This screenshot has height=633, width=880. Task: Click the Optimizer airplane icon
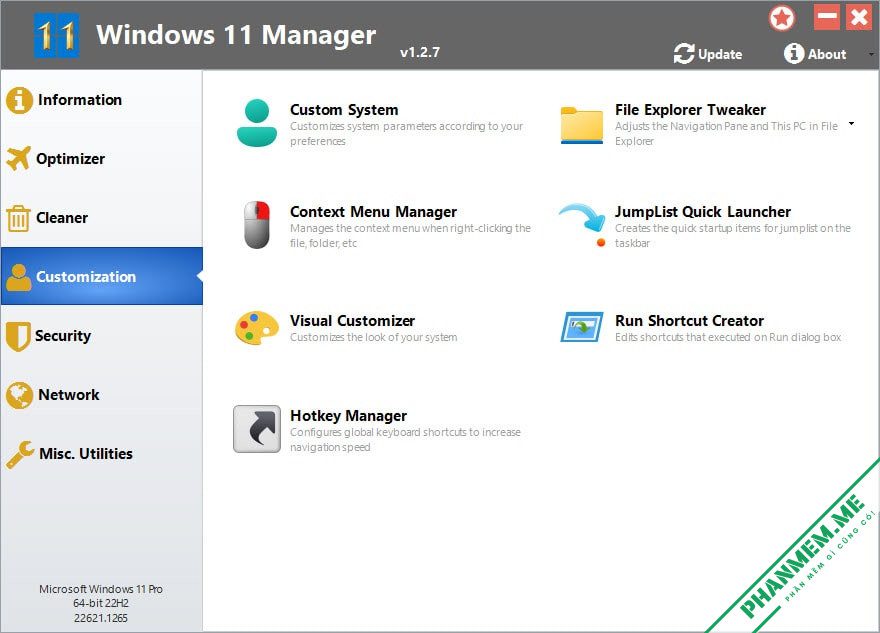pos(19,158)
